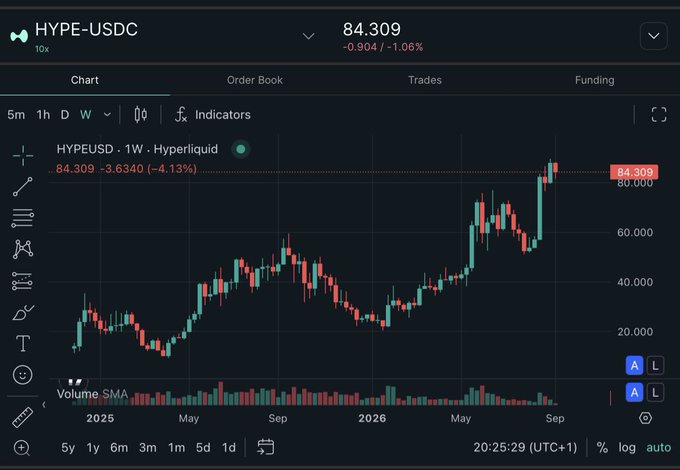Open the Indicators menu
This screenshot has width=680, height=470.
[x=212, y=114]
